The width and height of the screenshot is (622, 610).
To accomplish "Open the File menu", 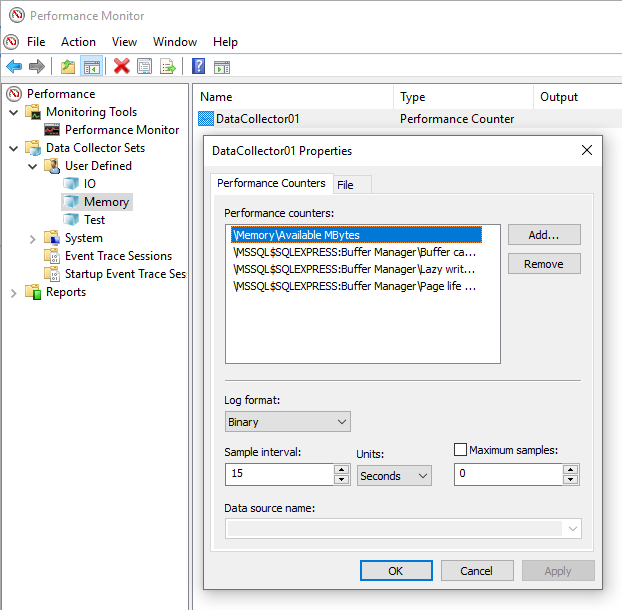I will [x=36, y=42].
